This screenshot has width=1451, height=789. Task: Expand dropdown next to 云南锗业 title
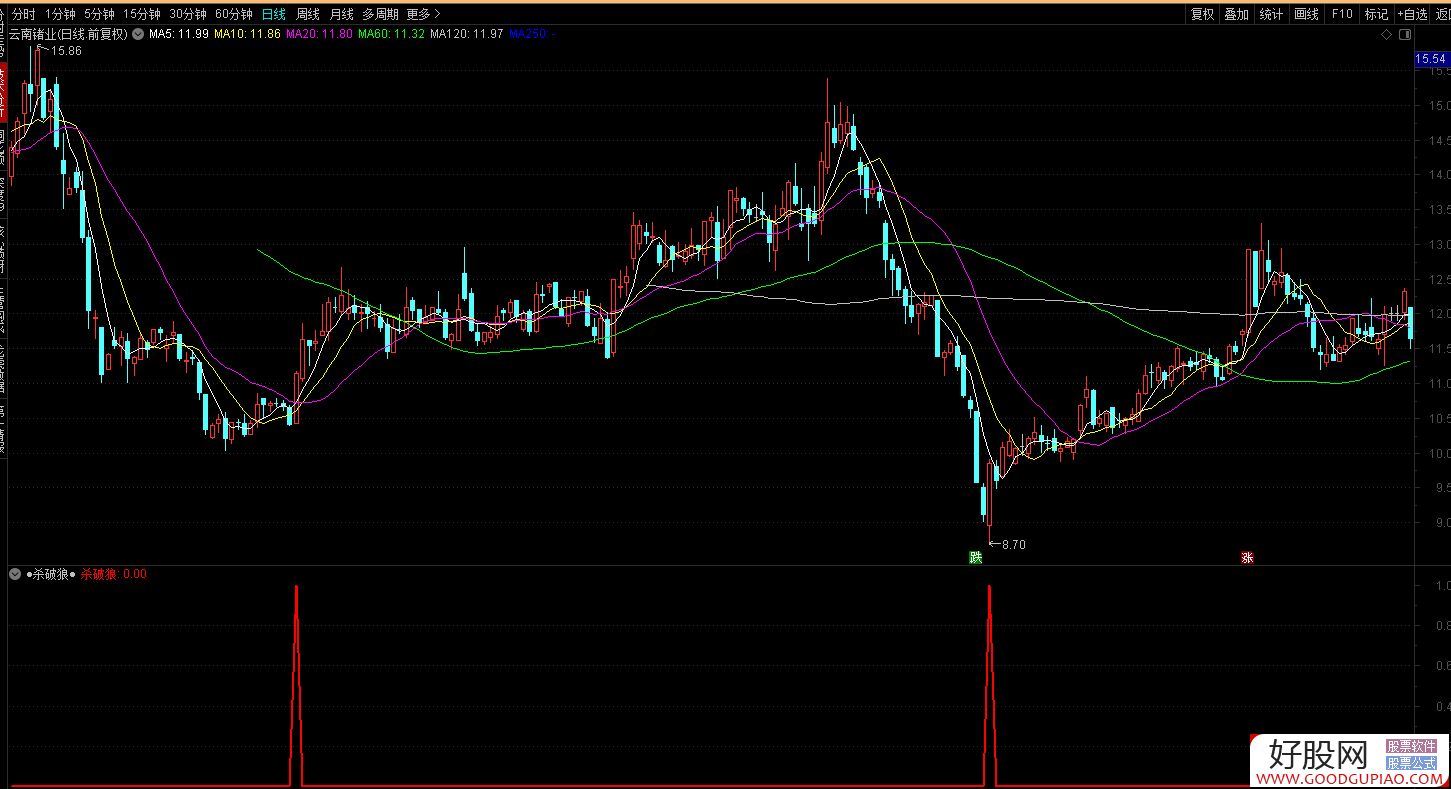coord(137,34)
